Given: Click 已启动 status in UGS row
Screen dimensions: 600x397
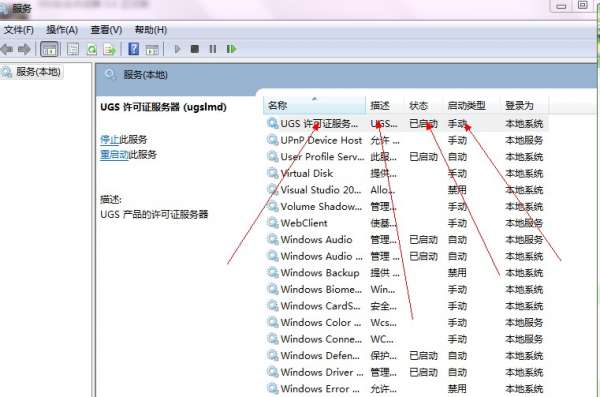Looking at the screenshot, I should click(423, 124).
